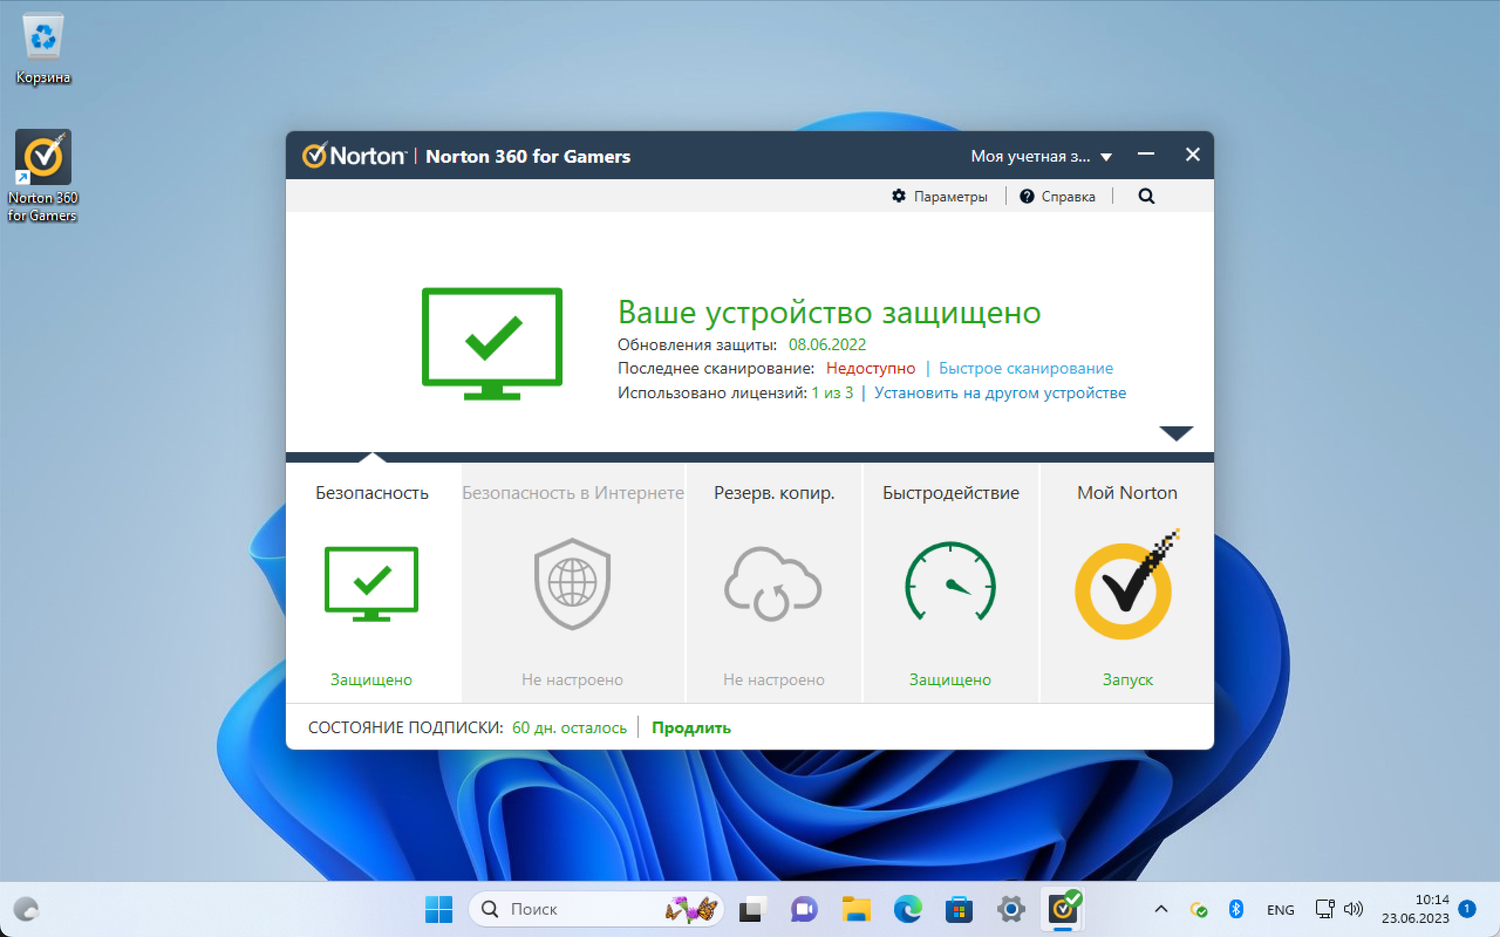The width and height of the screenshot is (1500, 937).
Task: Click the globe shield internet security icon
Action: click(x=572, y=584)
